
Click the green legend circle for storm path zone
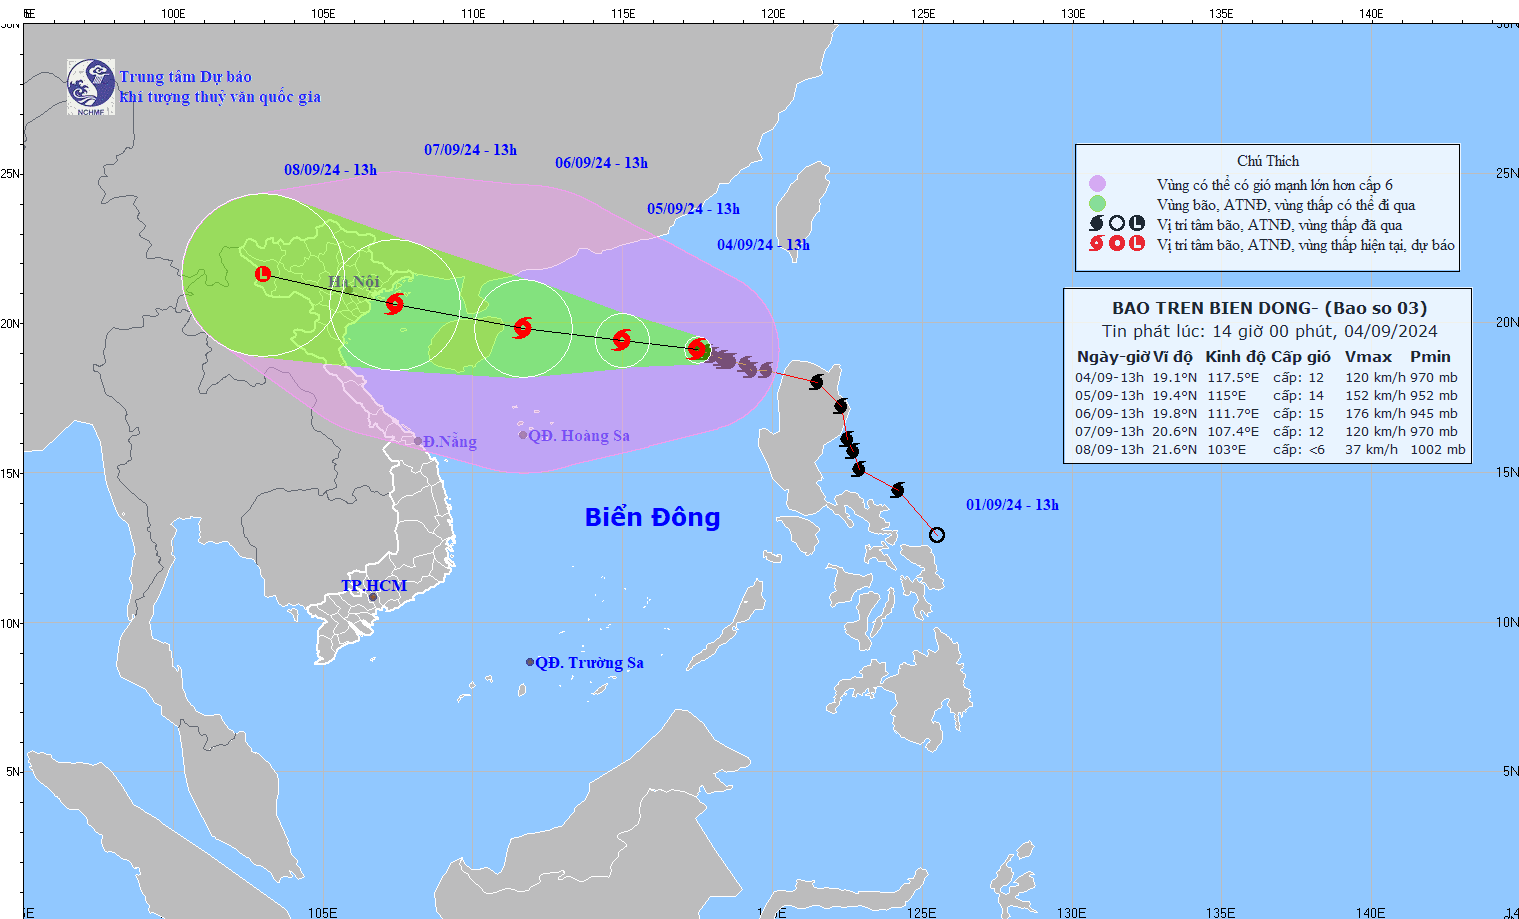point(1097,204)
